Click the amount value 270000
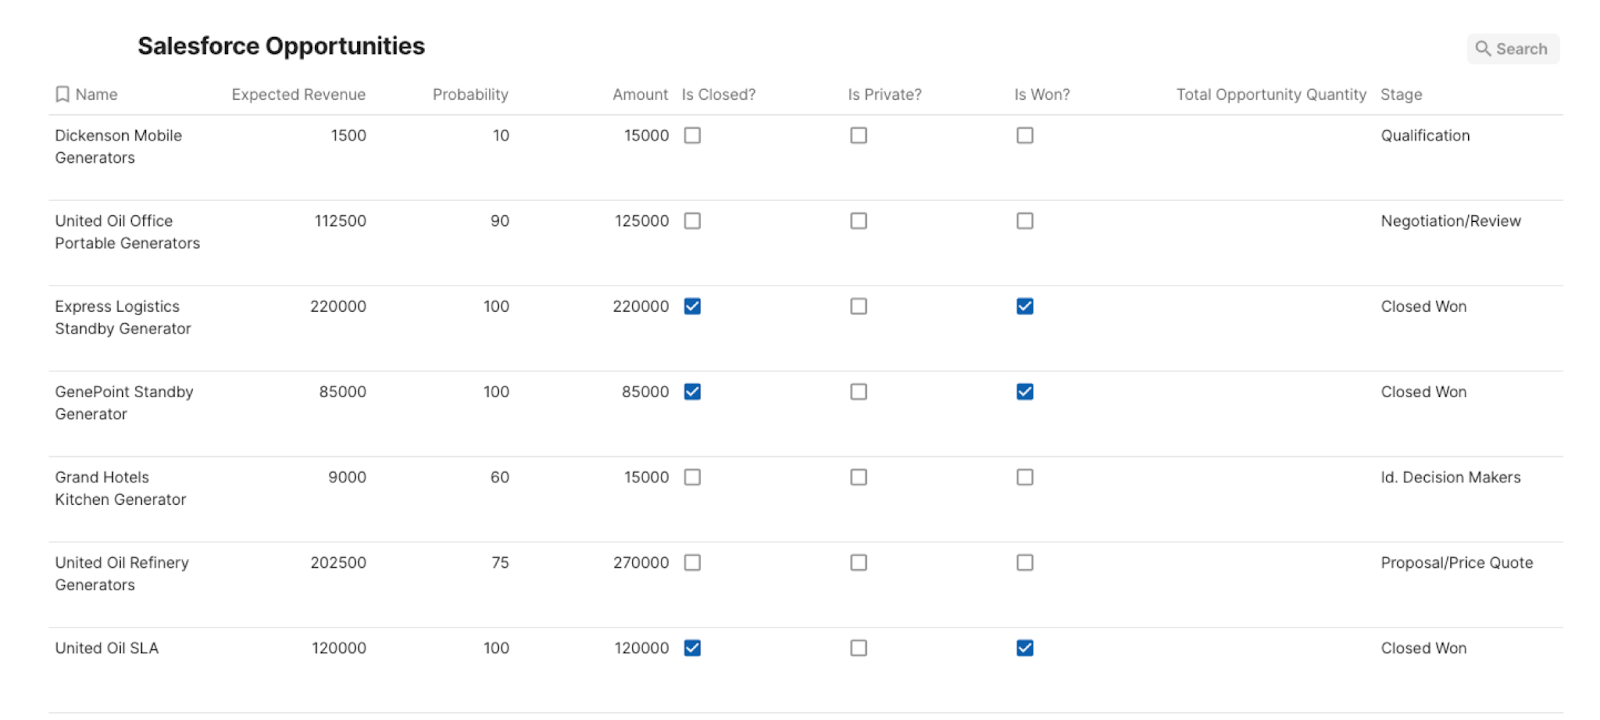Viewport: 1600px width, 720px height. [x=641, y=563]
